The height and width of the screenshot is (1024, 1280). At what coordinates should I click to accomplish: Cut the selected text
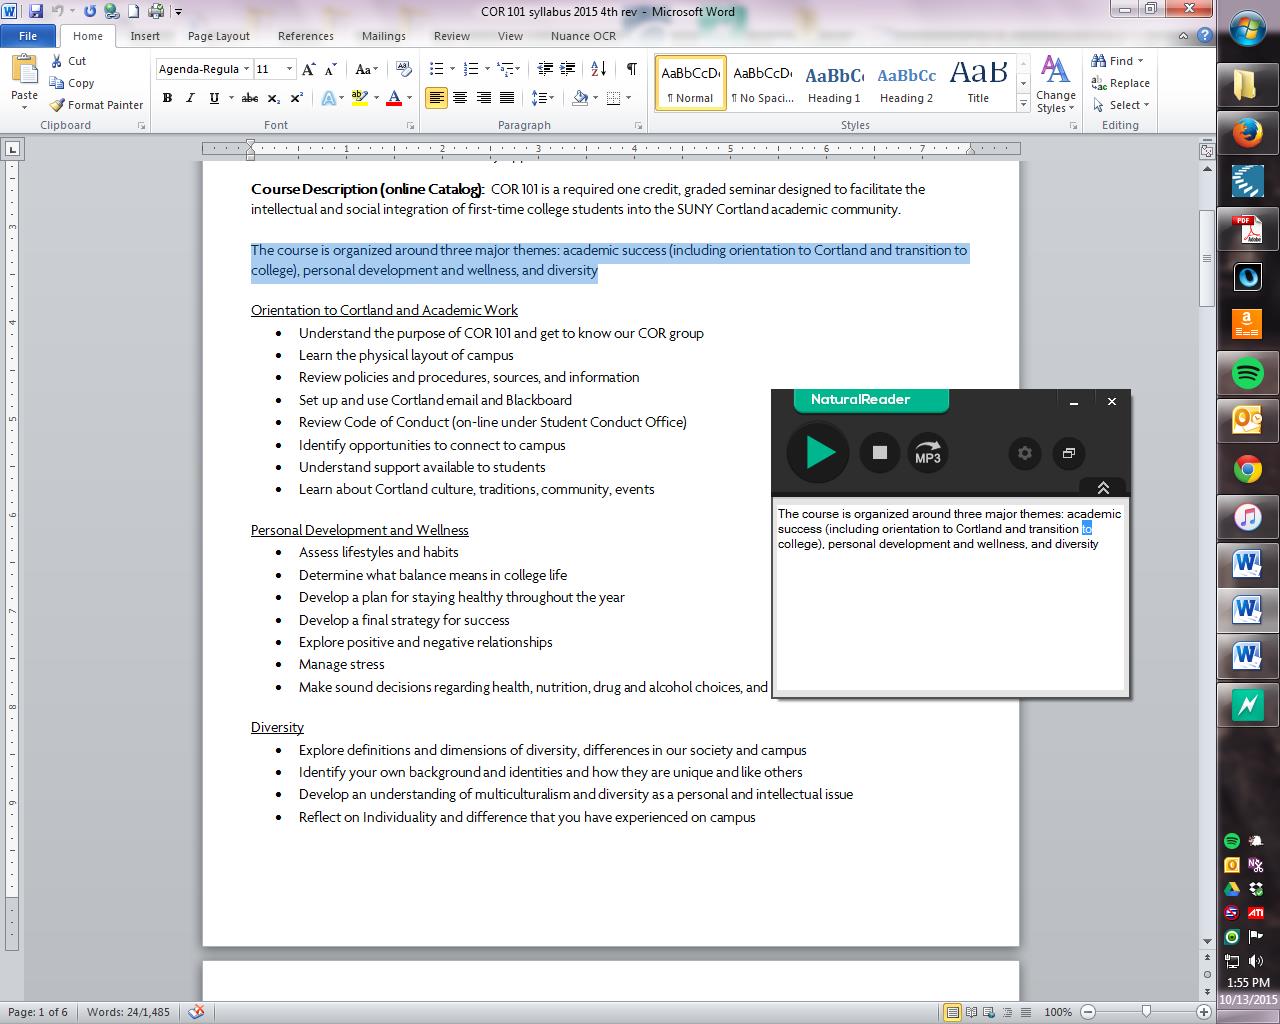tap(69, 61)
